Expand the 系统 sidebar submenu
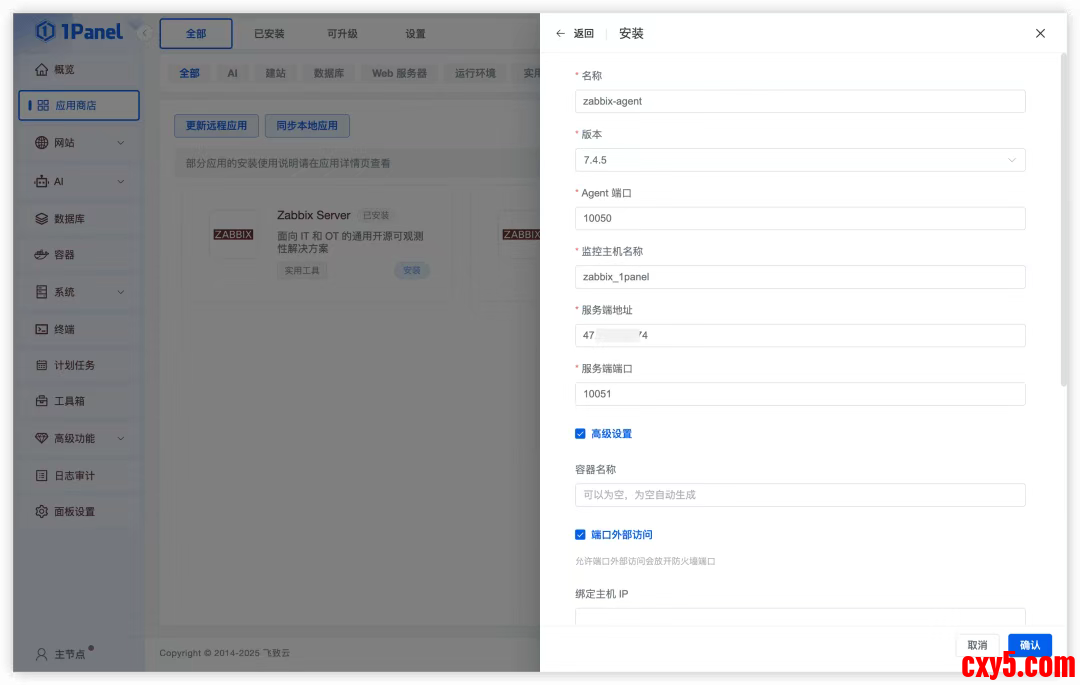Viewport: 1080px width, 685px height. coord(120,292)
